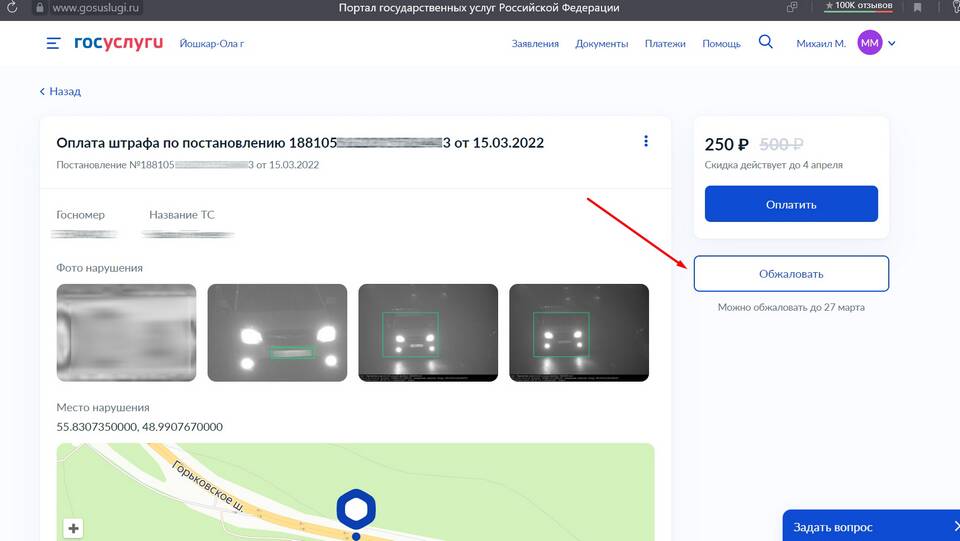Open the Документы menu item
This screenshot has width=960, height=541.
tap(602, 44)
